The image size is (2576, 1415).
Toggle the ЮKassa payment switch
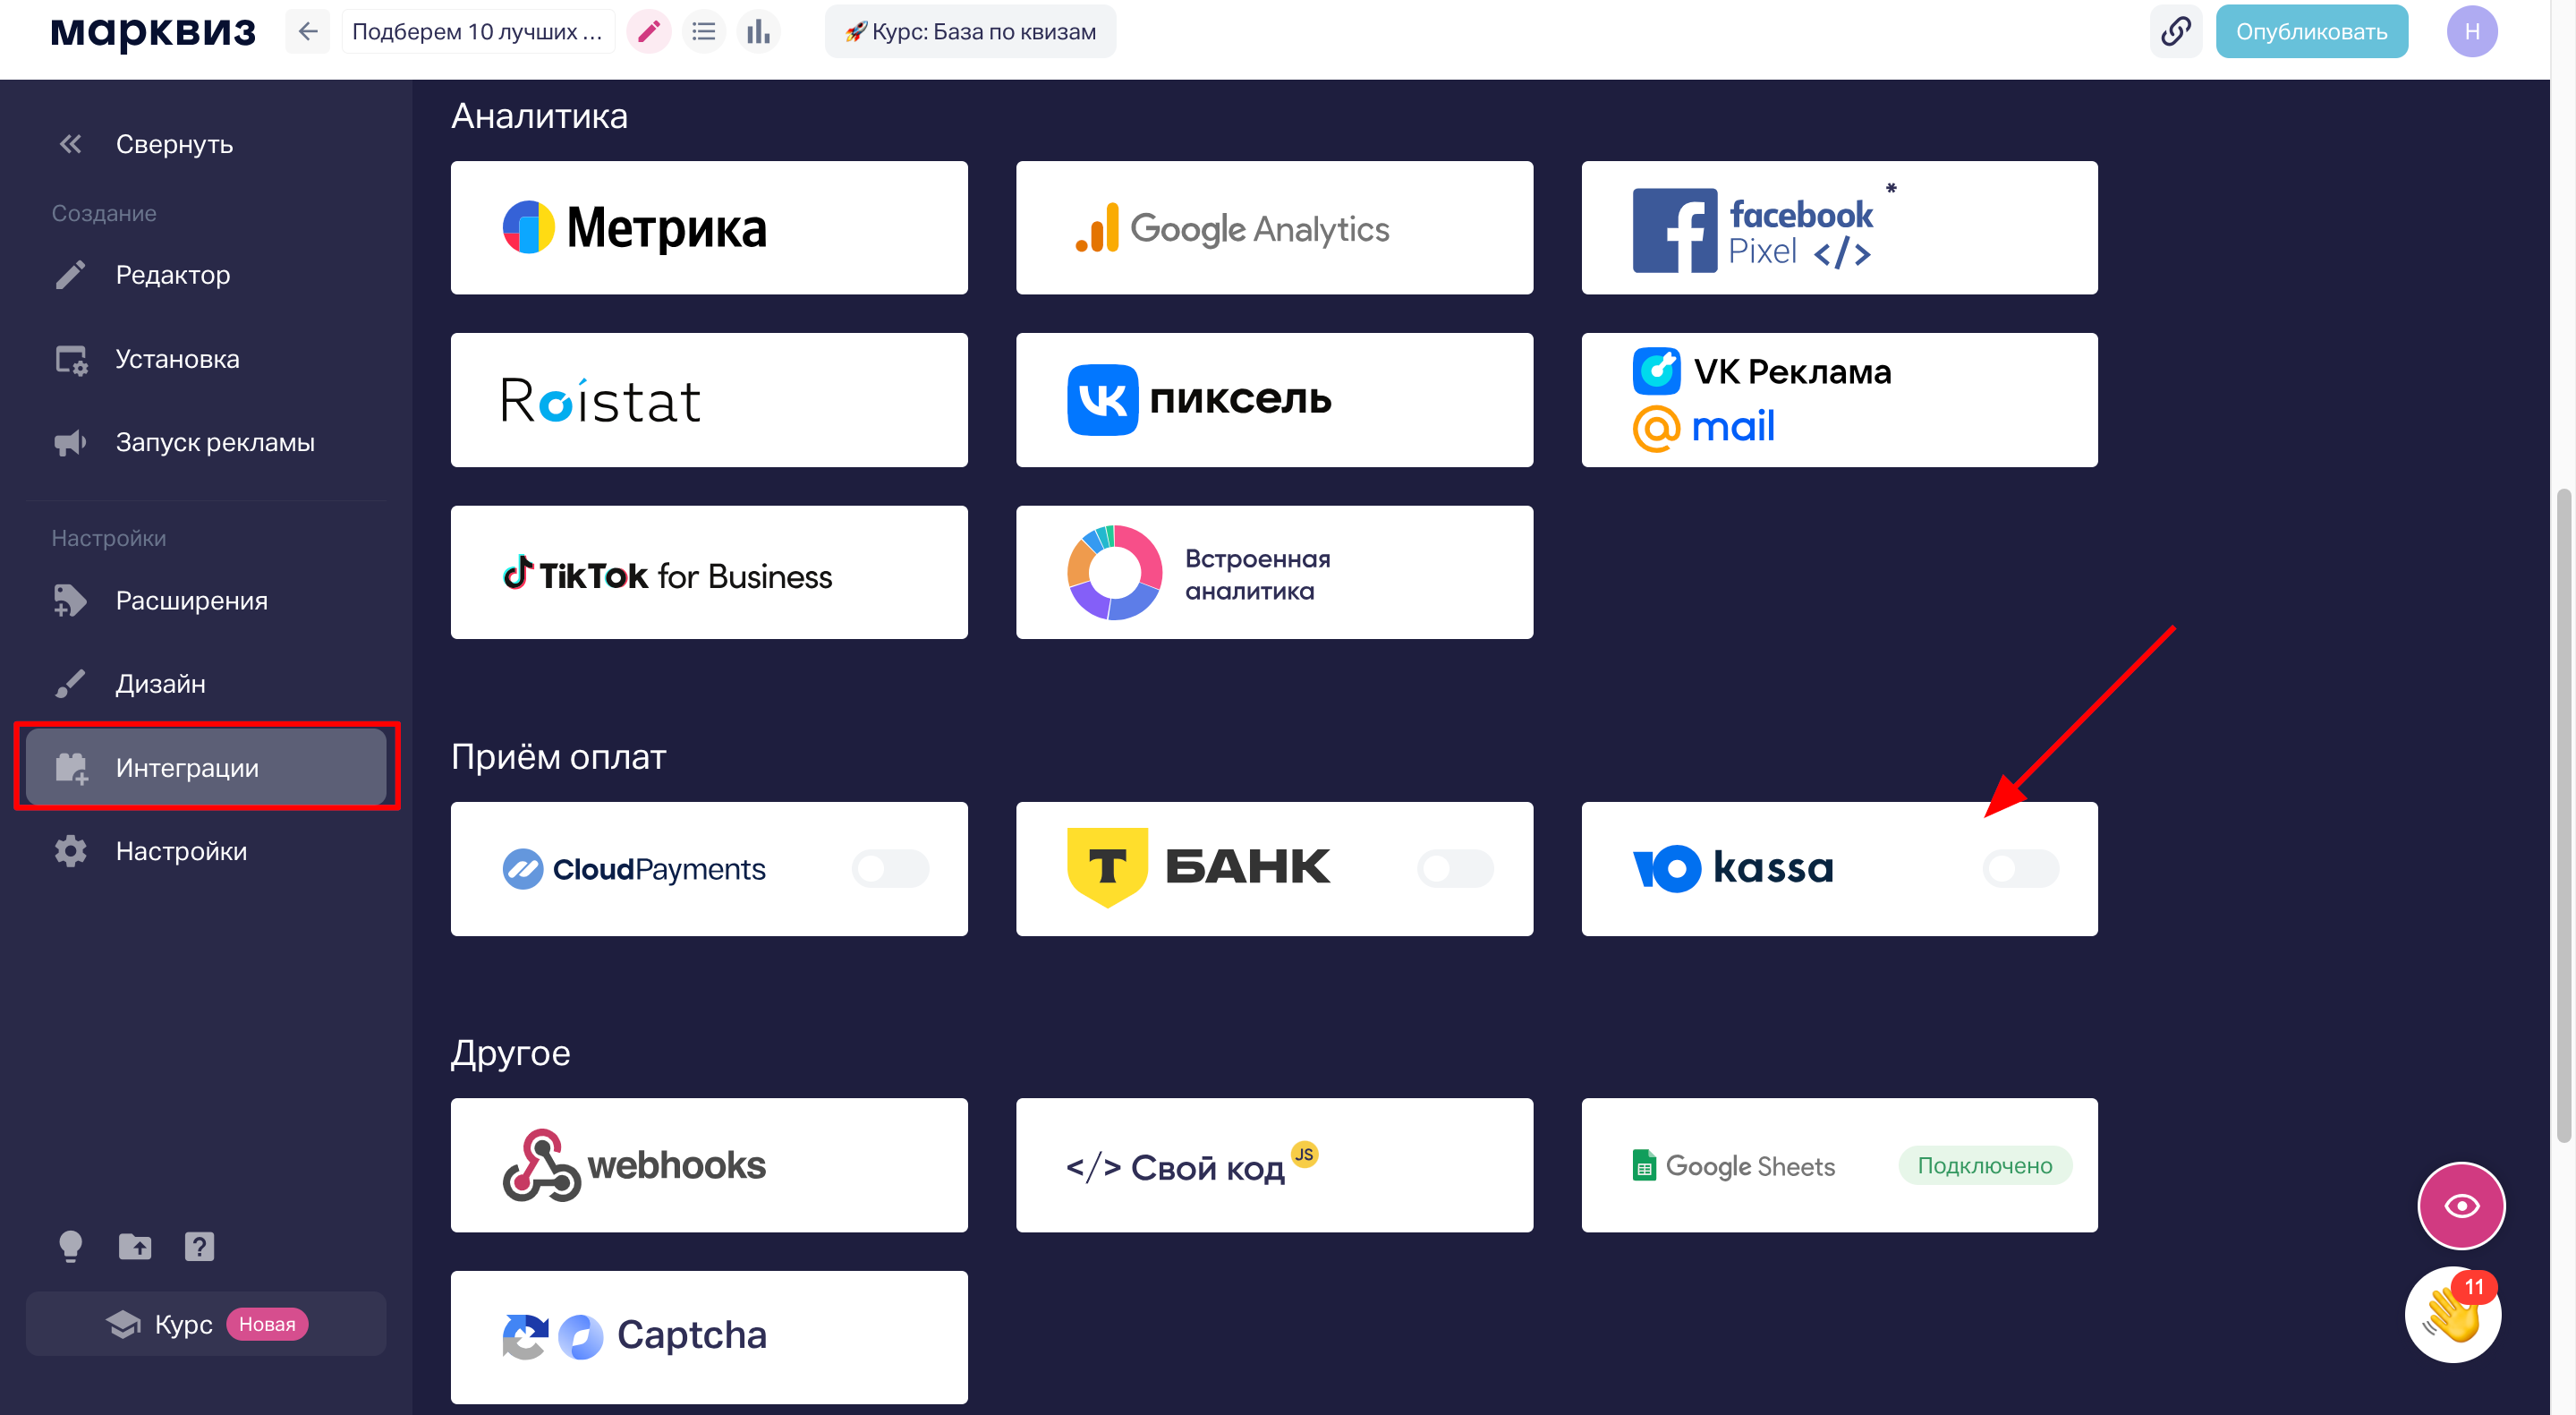pos(2020,868)
